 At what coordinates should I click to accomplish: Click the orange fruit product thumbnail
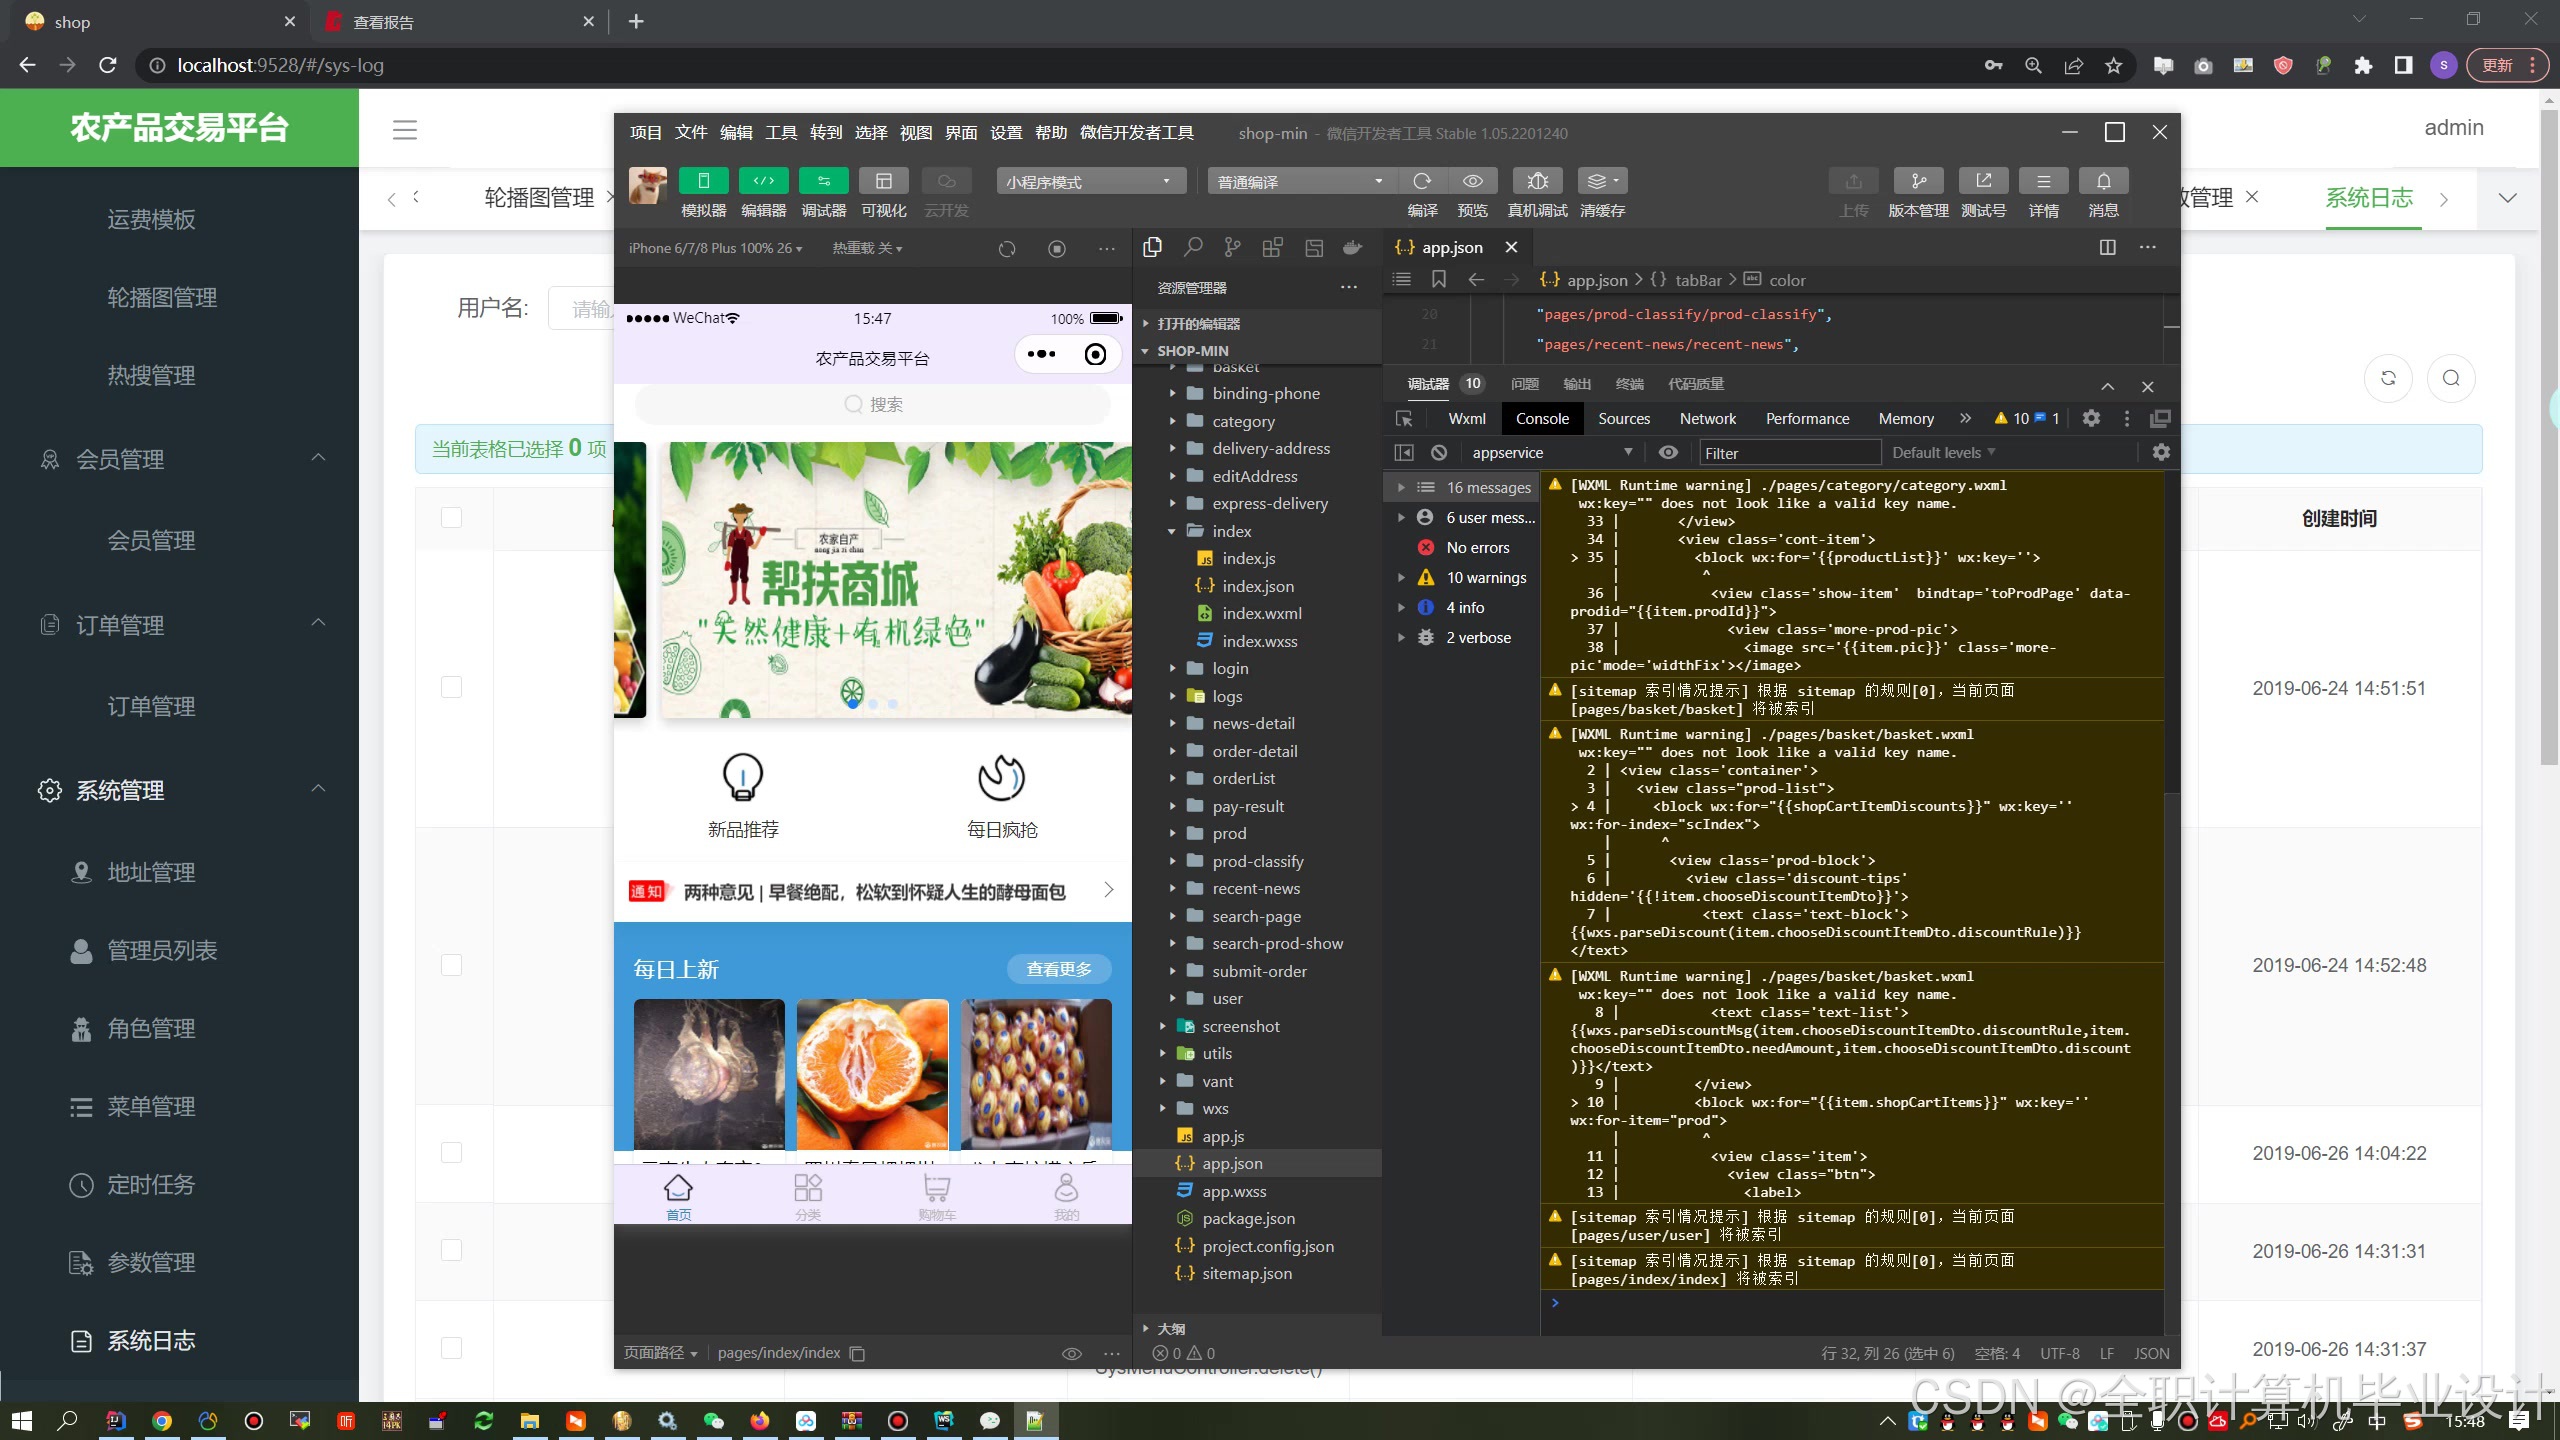click(x=872, y=1074)
